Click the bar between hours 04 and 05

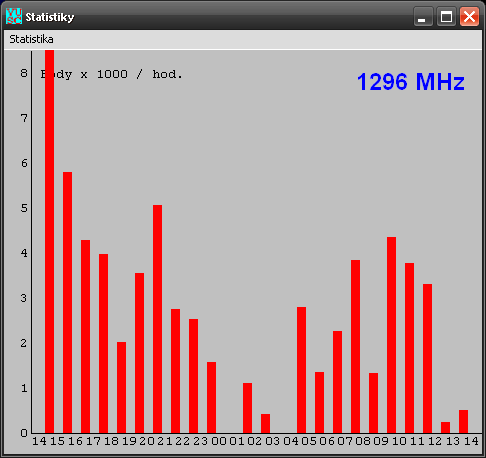(x=301, y=370)
